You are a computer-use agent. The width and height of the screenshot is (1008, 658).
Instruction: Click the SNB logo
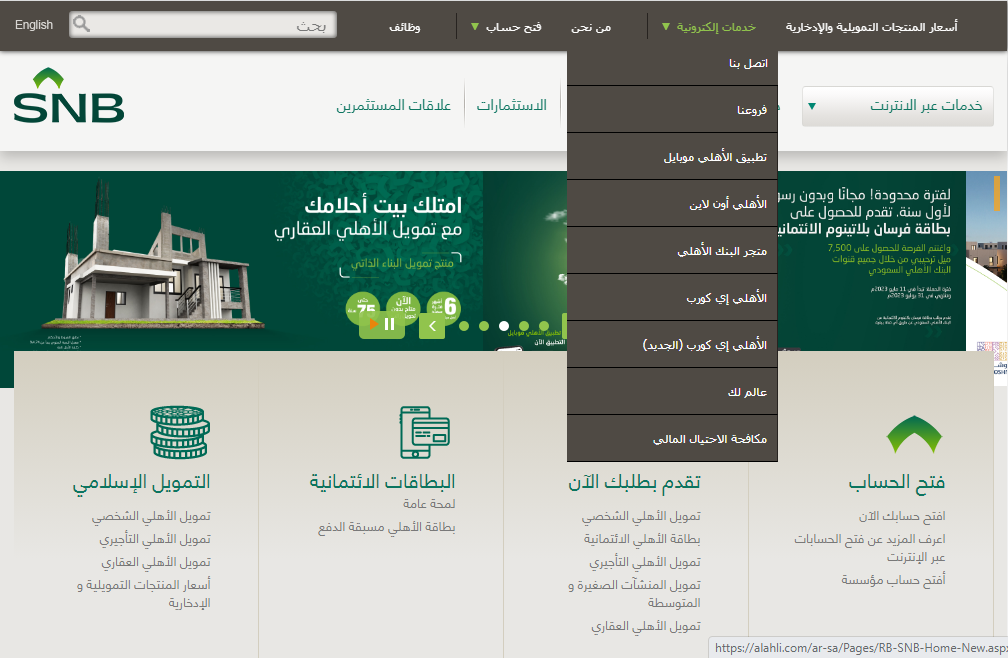[69, 96]
